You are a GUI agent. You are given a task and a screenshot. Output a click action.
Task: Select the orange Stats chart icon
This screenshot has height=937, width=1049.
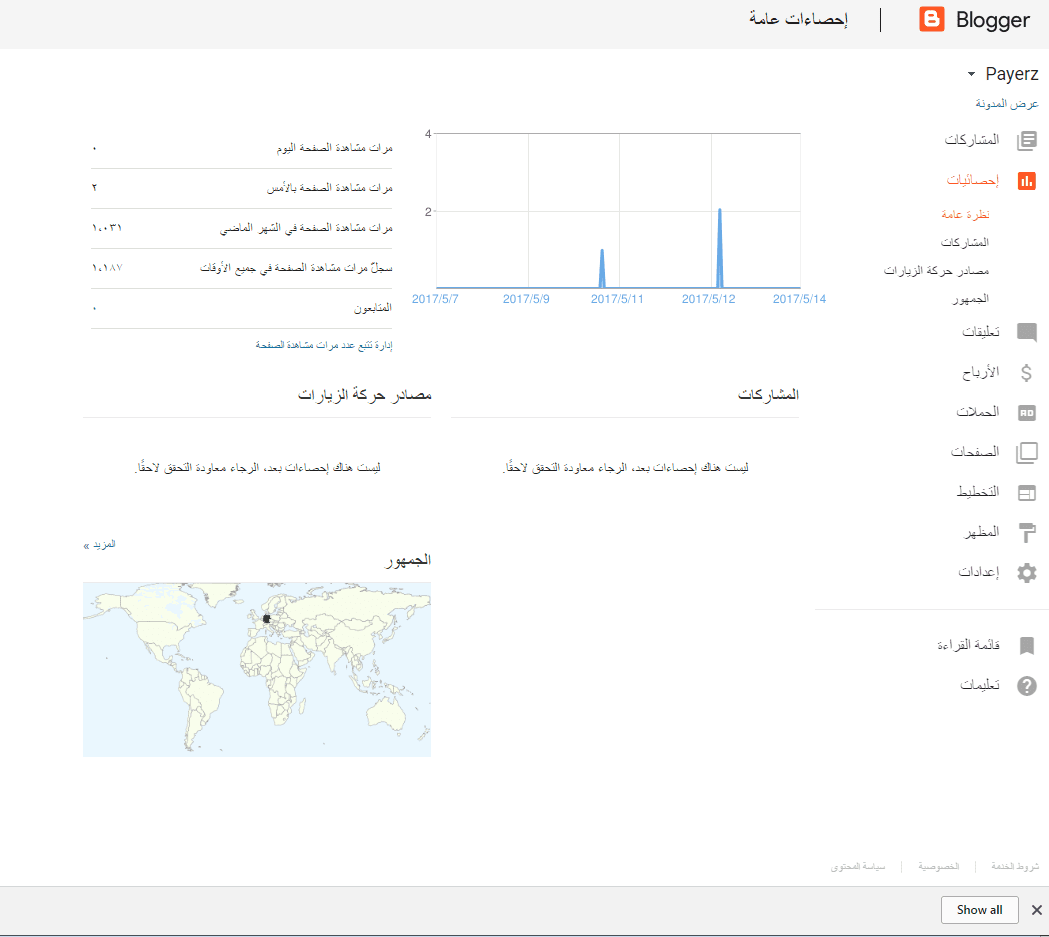click(x=1026, y=181)
